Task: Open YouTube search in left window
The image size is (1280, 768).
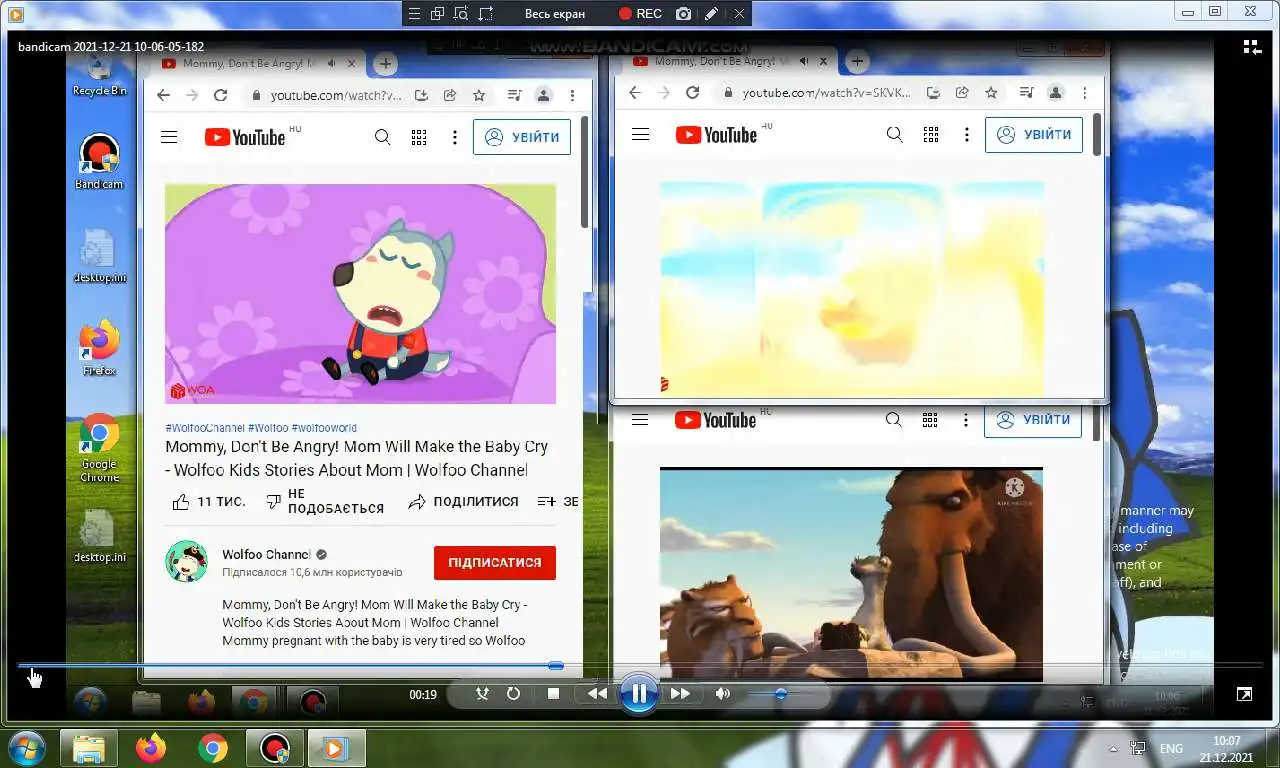Action: click(382, 137)
